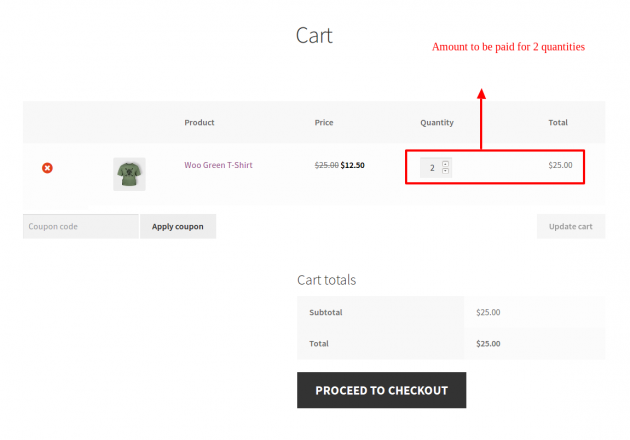Click the Cart totals heading
Screen dimensions: 630x440
327,280
